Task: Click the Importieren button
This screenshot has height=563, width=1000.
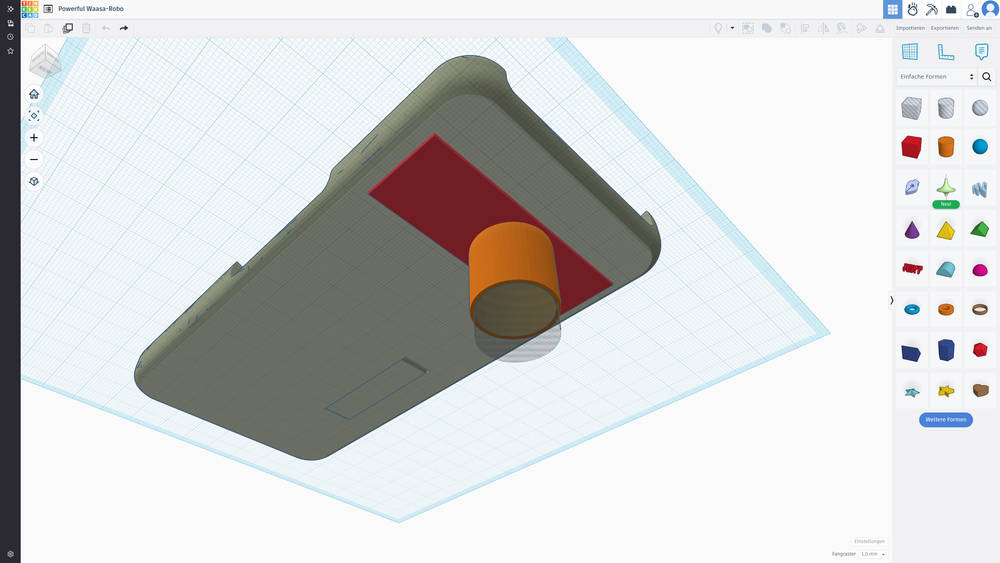Action: point(910,28)
